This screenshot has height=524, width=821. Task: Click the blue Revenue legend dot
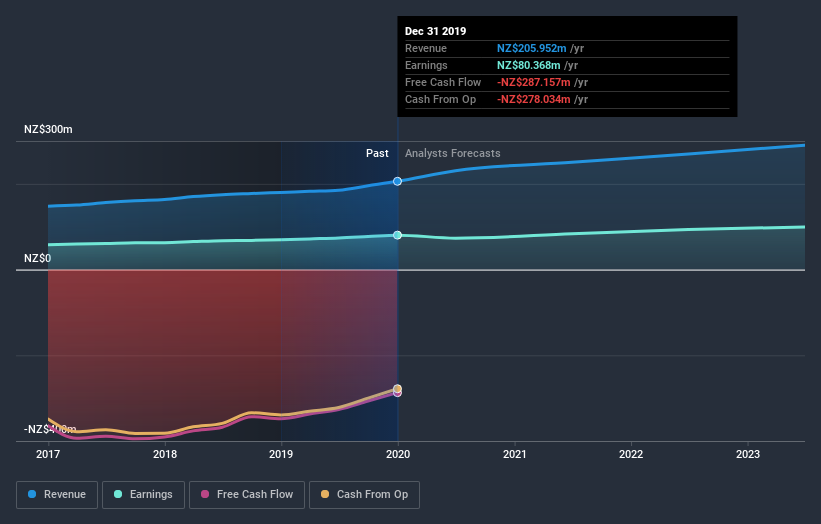coord(32,494)
